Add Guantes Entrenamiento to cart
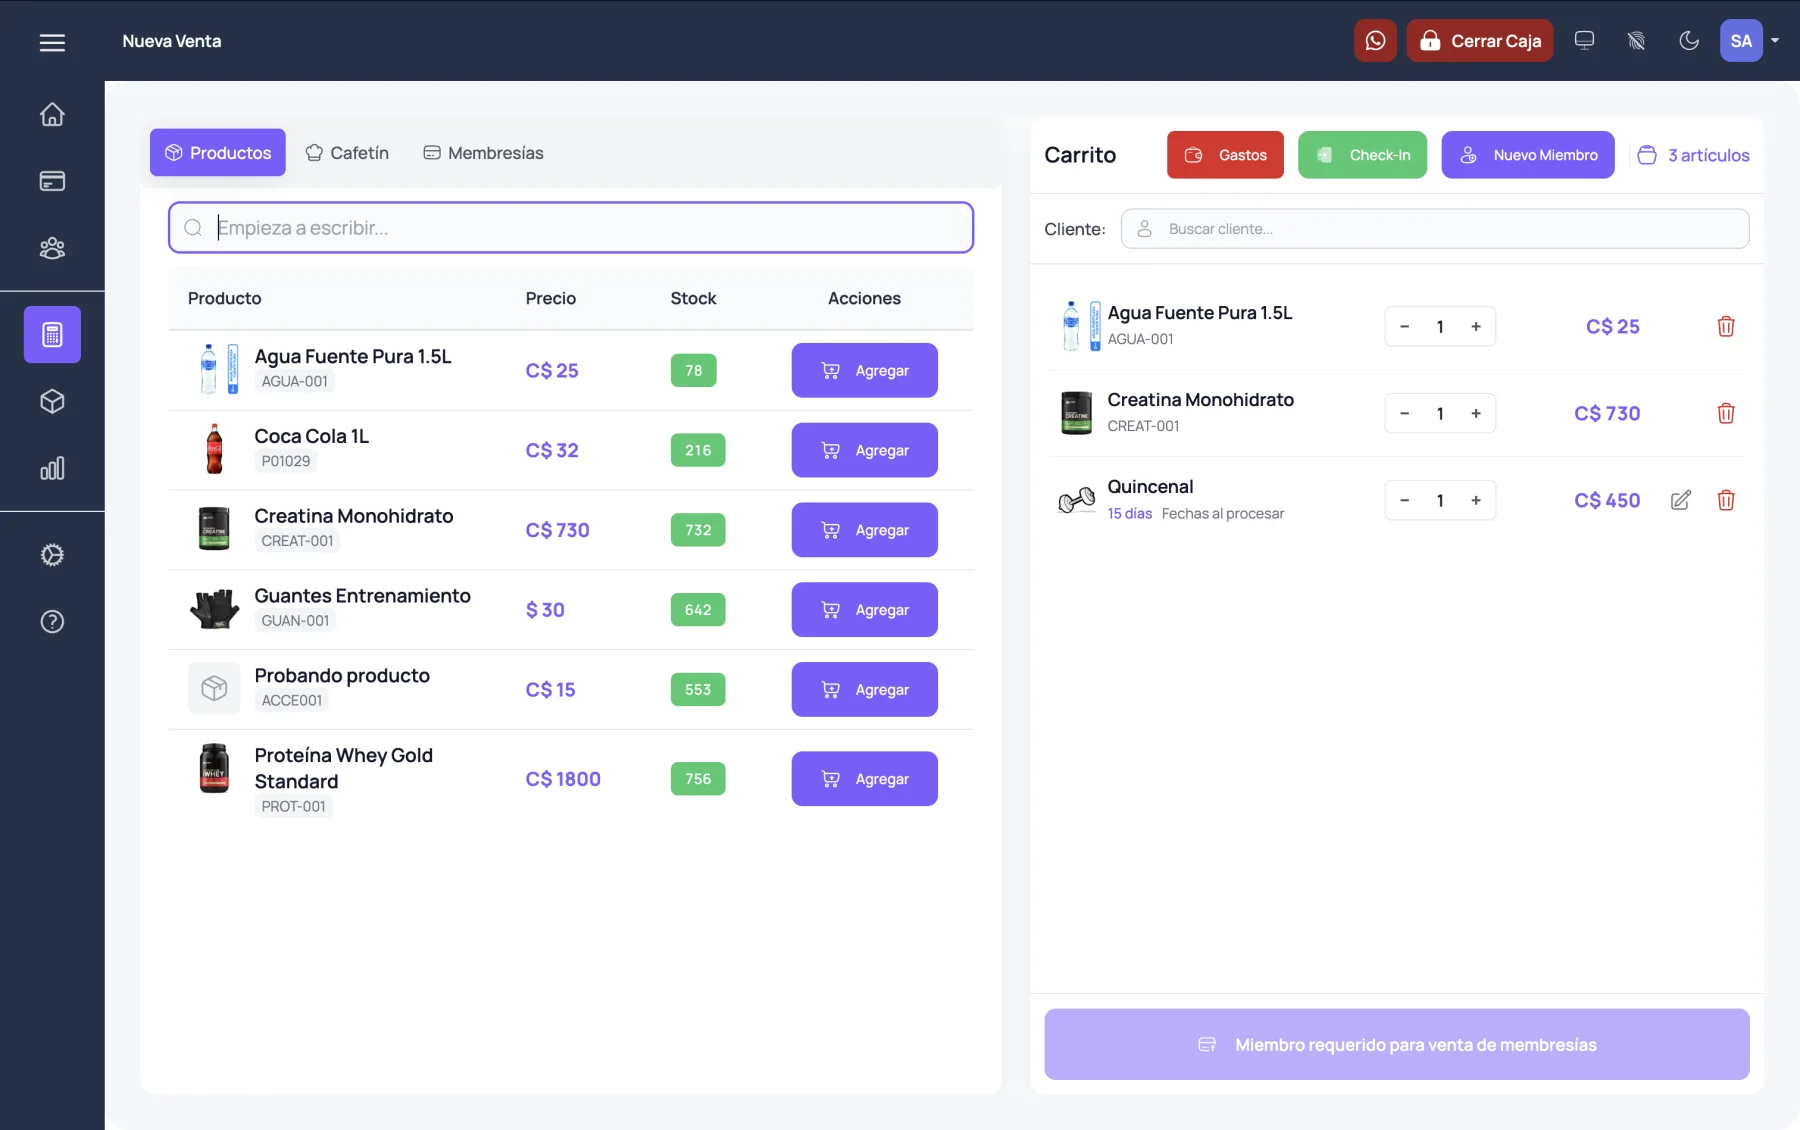Image resolution: width=1800 pixels, height=1130 pixels. pyautogui.click(x=865, y=610)
